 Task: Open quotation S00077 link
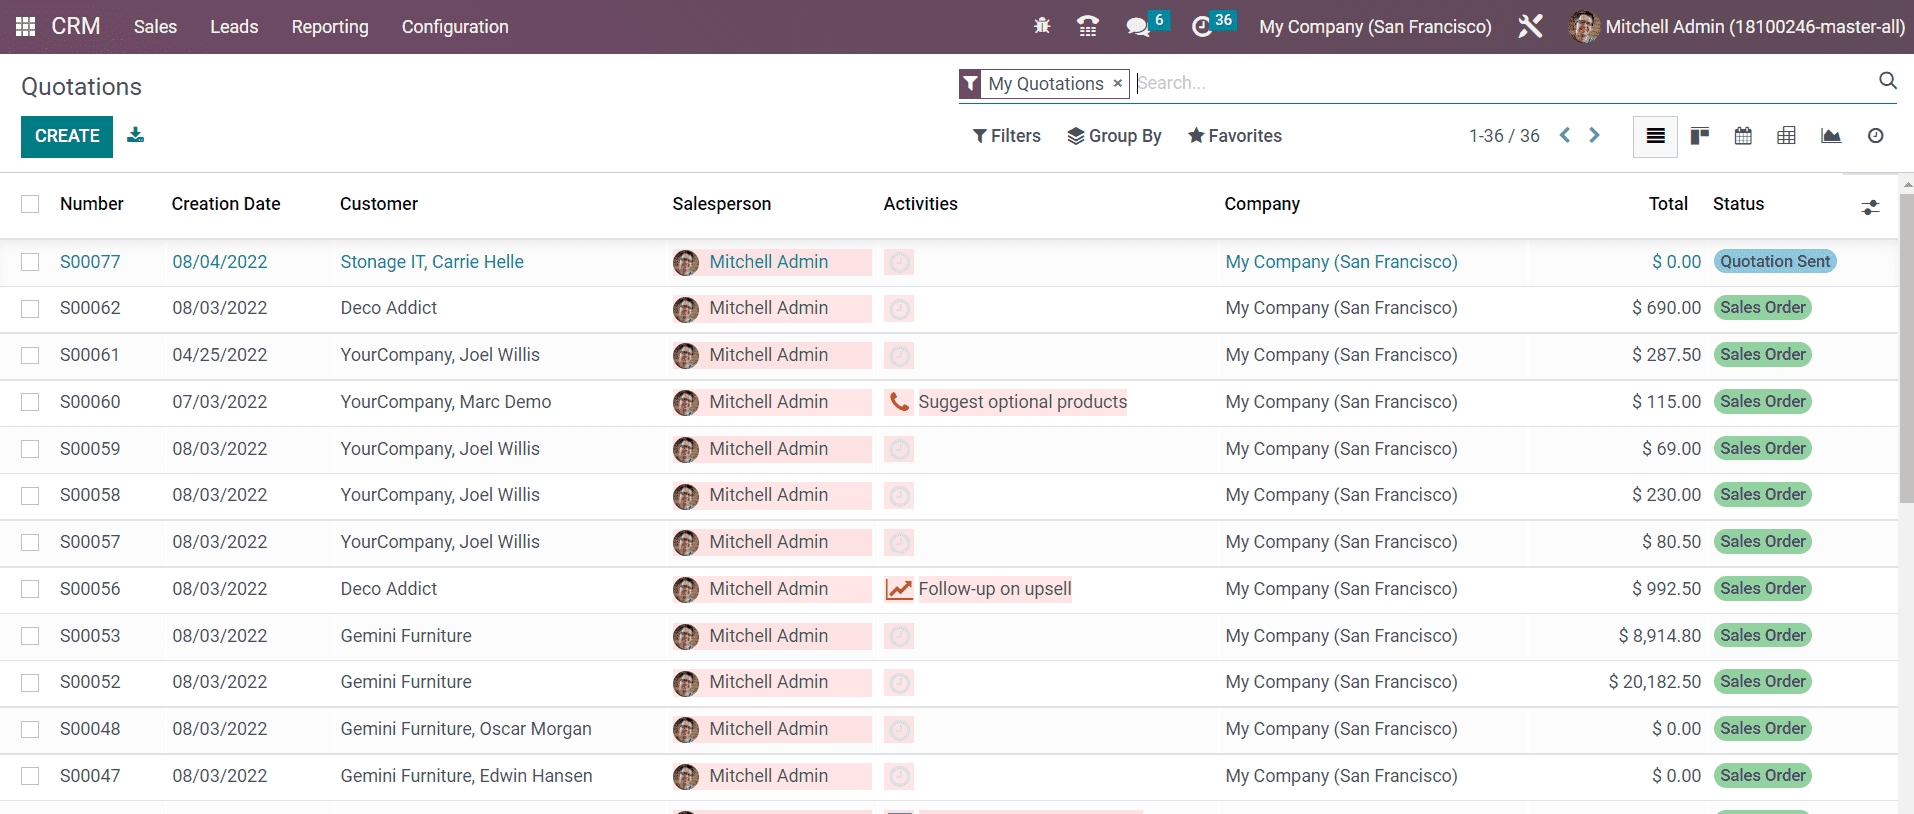pyautogui.click(x=90, y=262)
